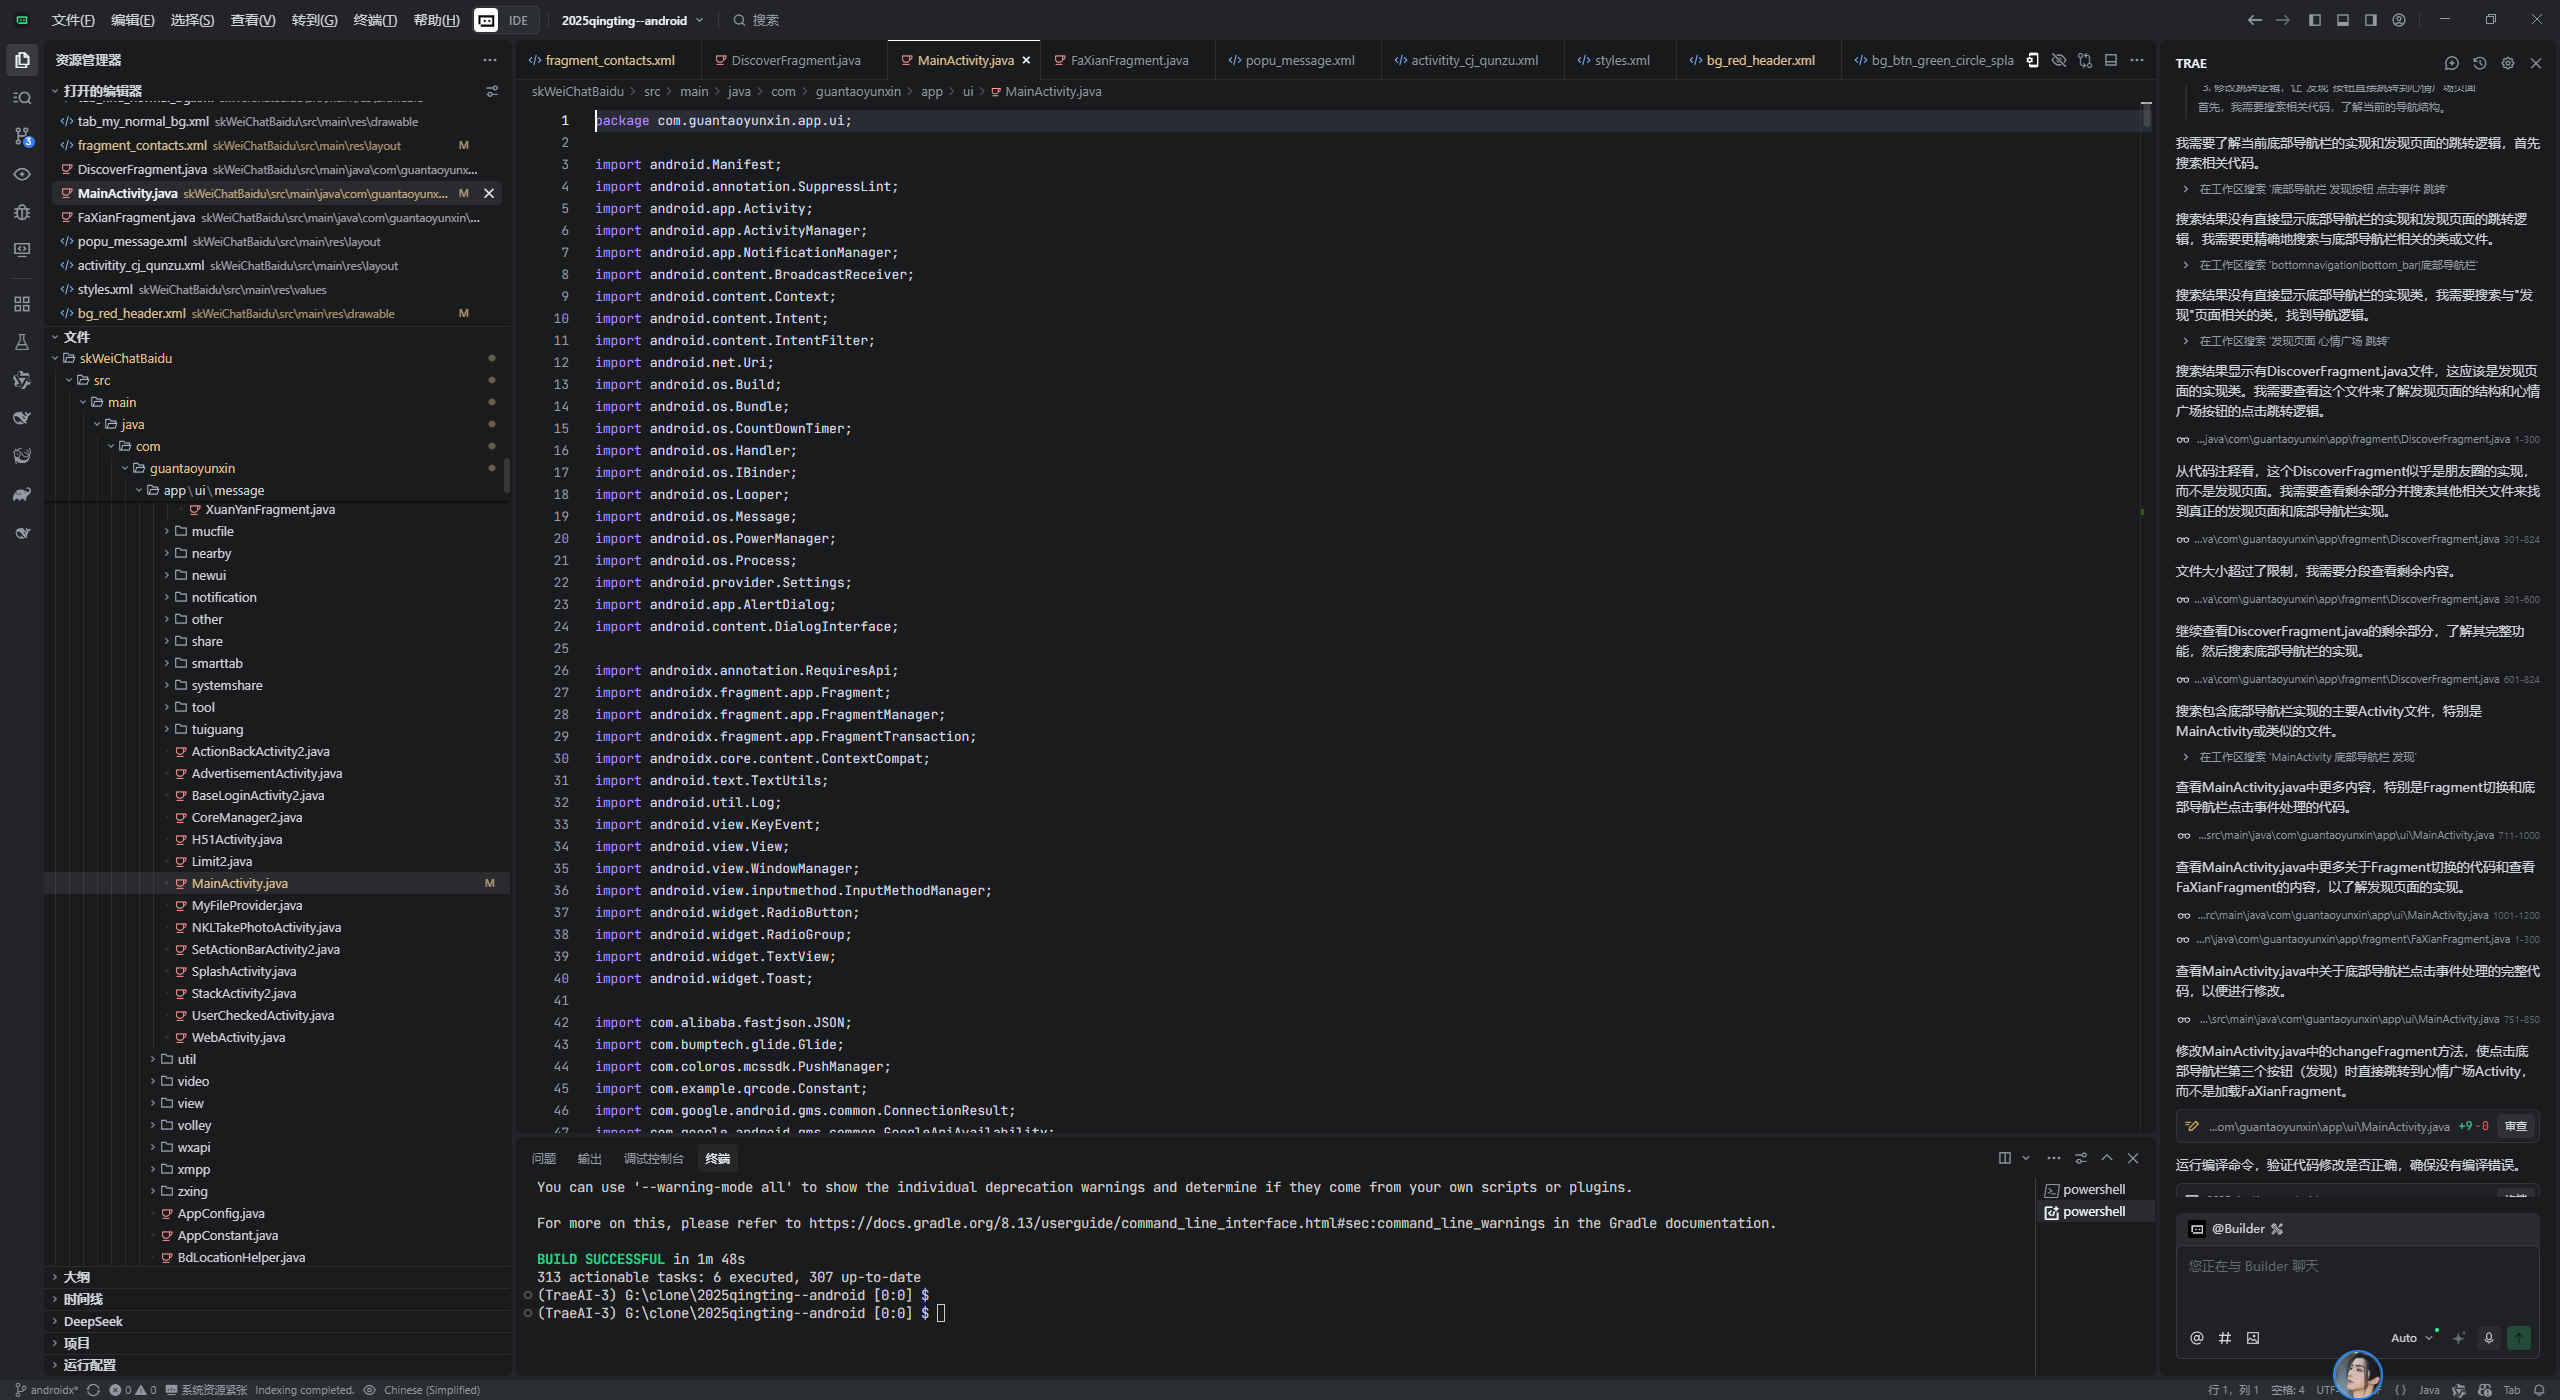Toggle the crossed-eye visibility icon in editor toolbar
The height and width of the screenshot is (1400, 2560).
point(2059,60)
